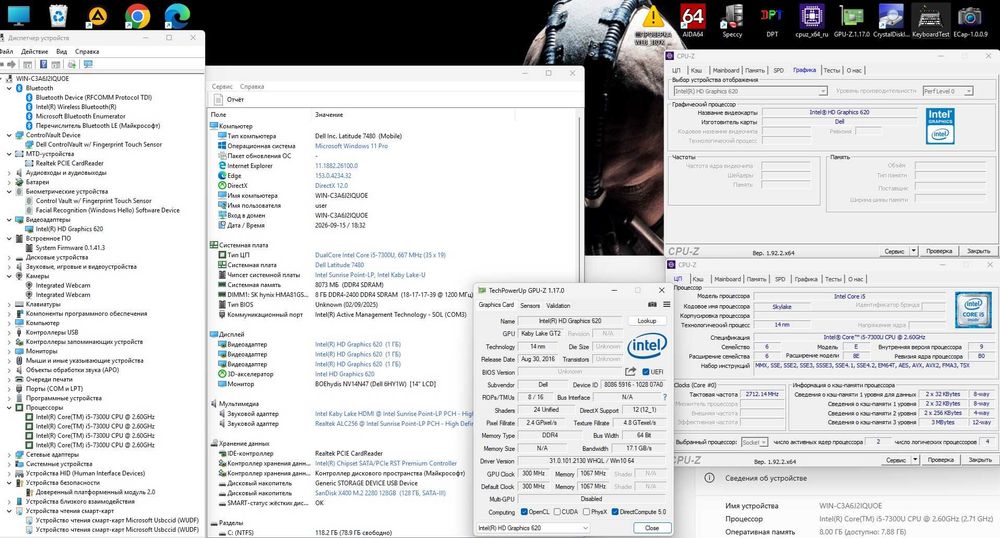This screenshot has width=1000, height=538.
Task: Expand the Батареи tree node
Action: 9,182
